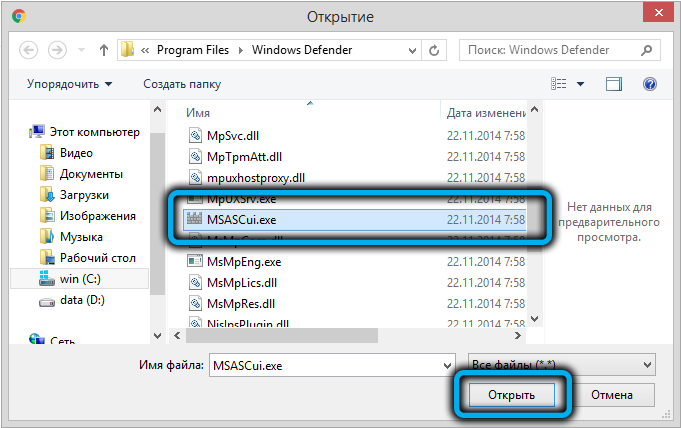This screenshot has height=428, width=681.
Task: Refresh the Windows Defender folder
Action: click(434, 50)
